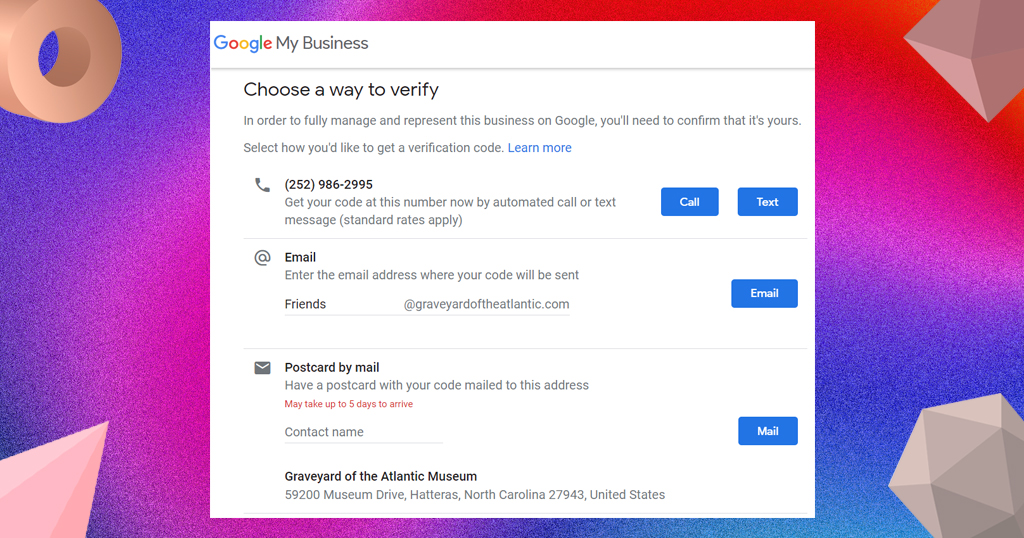Click the Postcard by mail label
The width and height of the screenshot is (1024, 538).
pyautogui.click(x=332, y=368)
